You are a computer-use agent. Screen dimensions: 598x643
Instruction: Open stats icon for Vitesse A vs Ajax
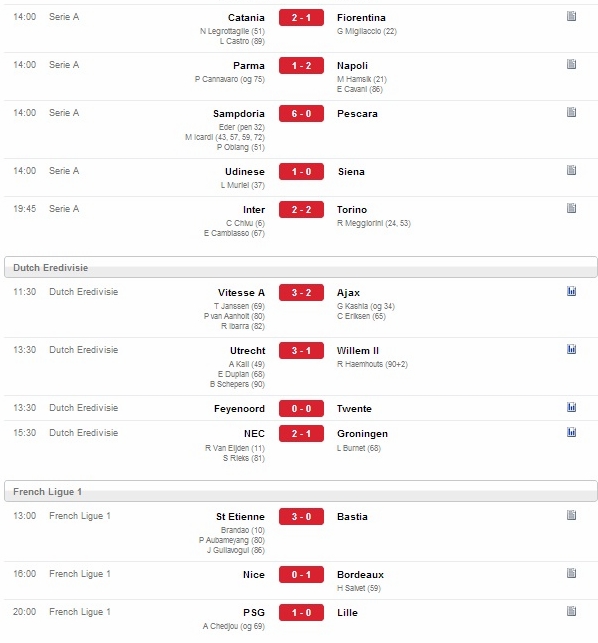(x=571, y=291)
